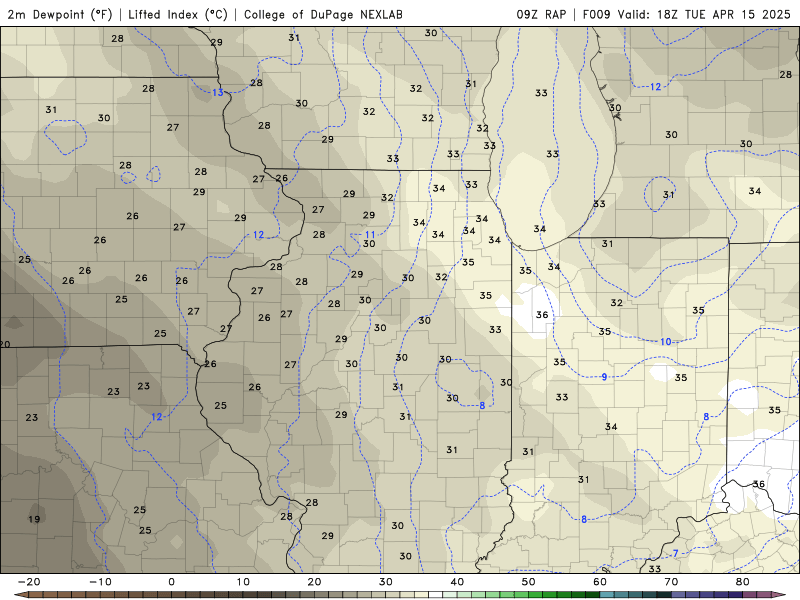
Task: Select the blue "9" lifted index contour label
Action: coord(605,377)
